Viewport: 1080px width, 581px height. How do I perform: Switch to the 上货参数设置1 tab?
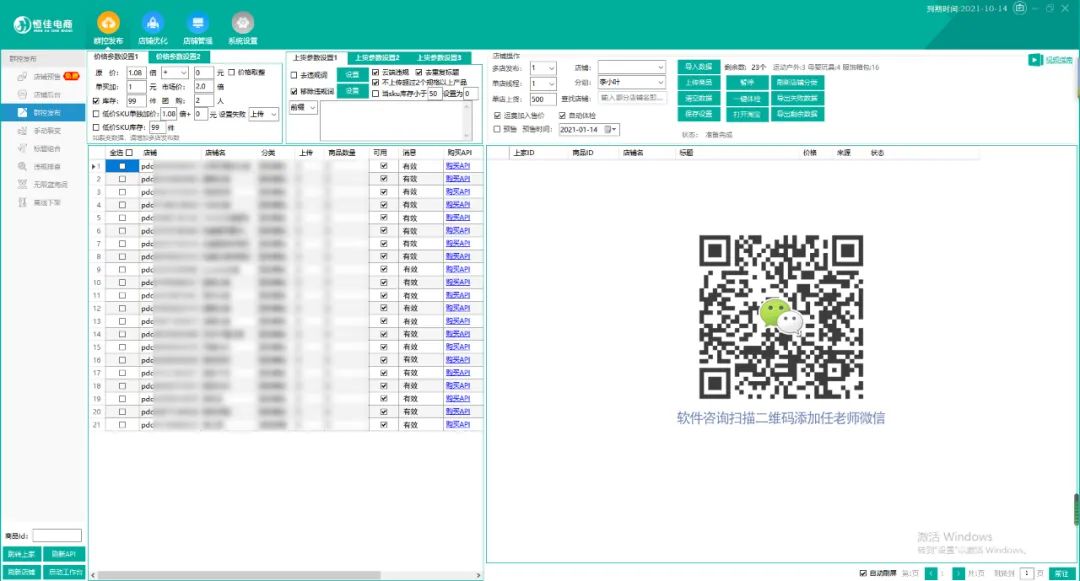coord(315,57)
